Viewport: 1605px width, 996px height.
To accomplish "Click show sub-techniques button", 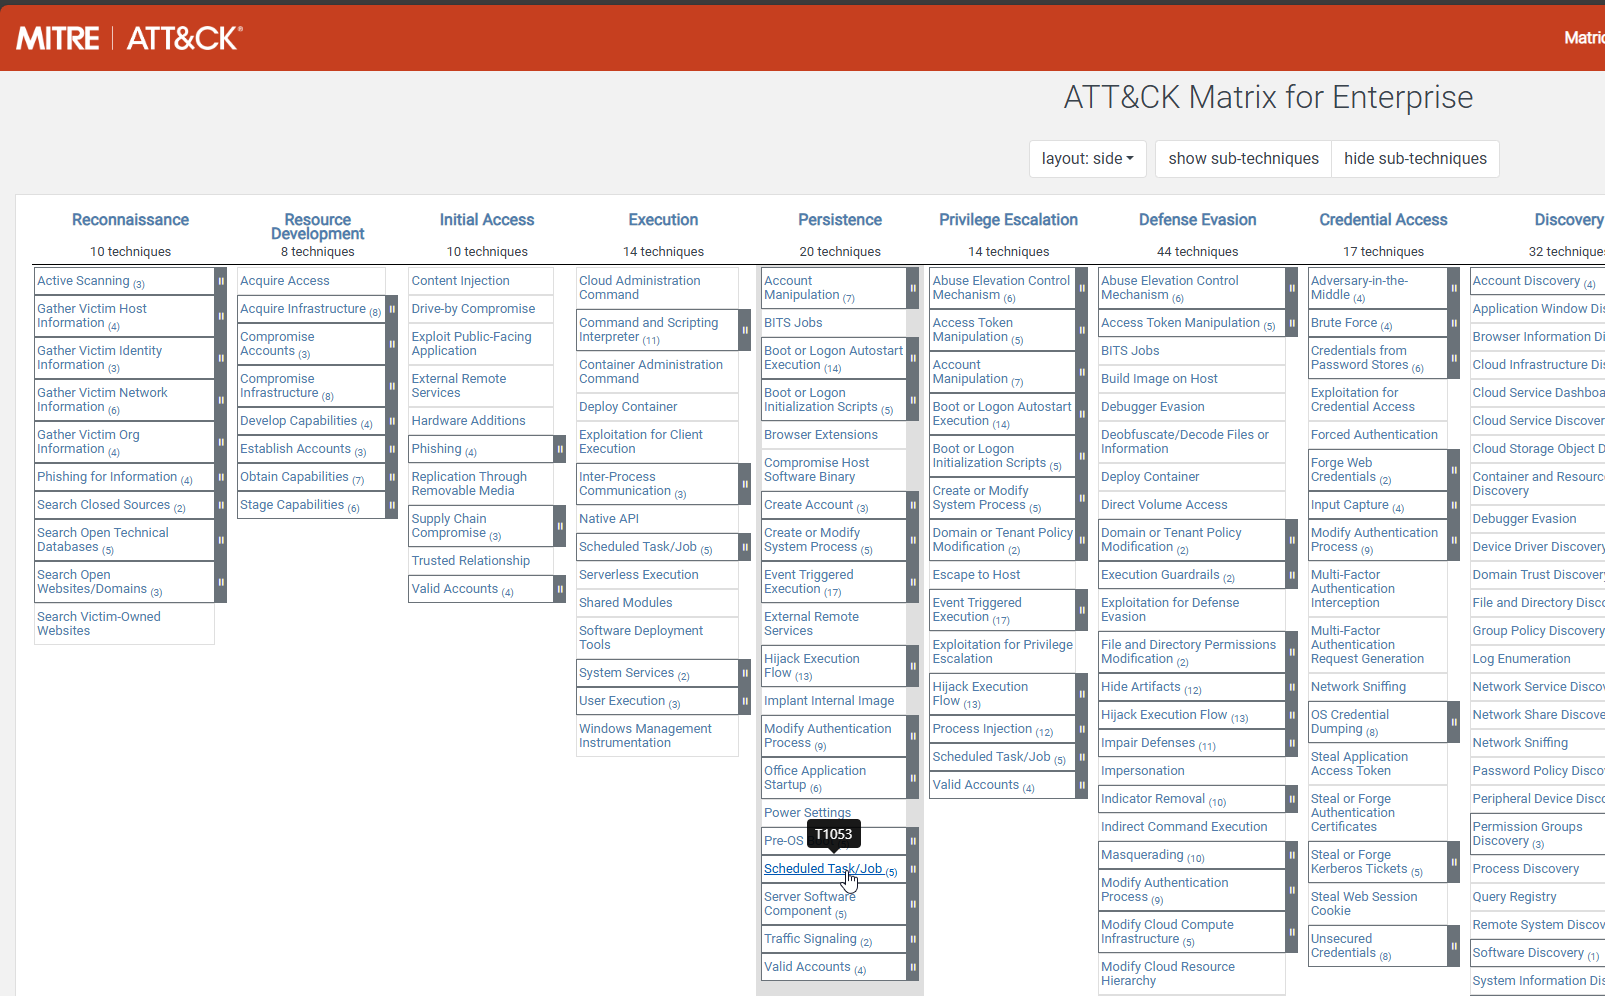I will [x=1243, y=158].
